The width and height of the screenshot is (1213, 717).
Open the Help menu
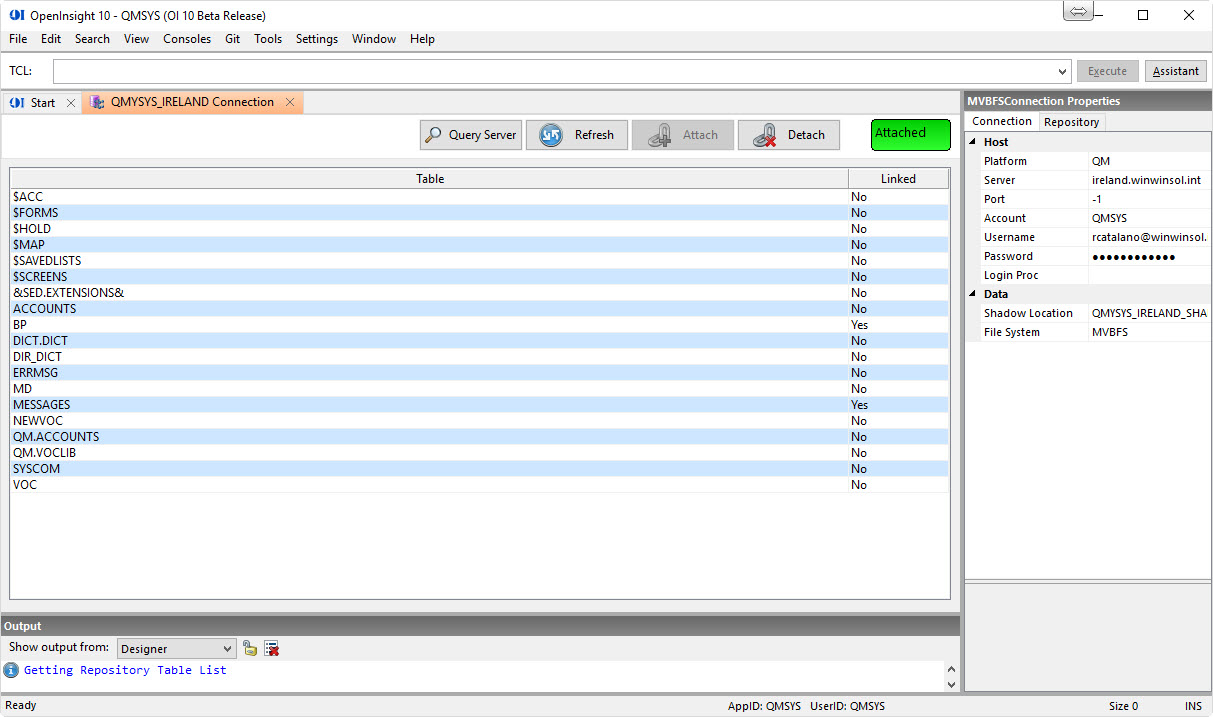tap(422, 39)
